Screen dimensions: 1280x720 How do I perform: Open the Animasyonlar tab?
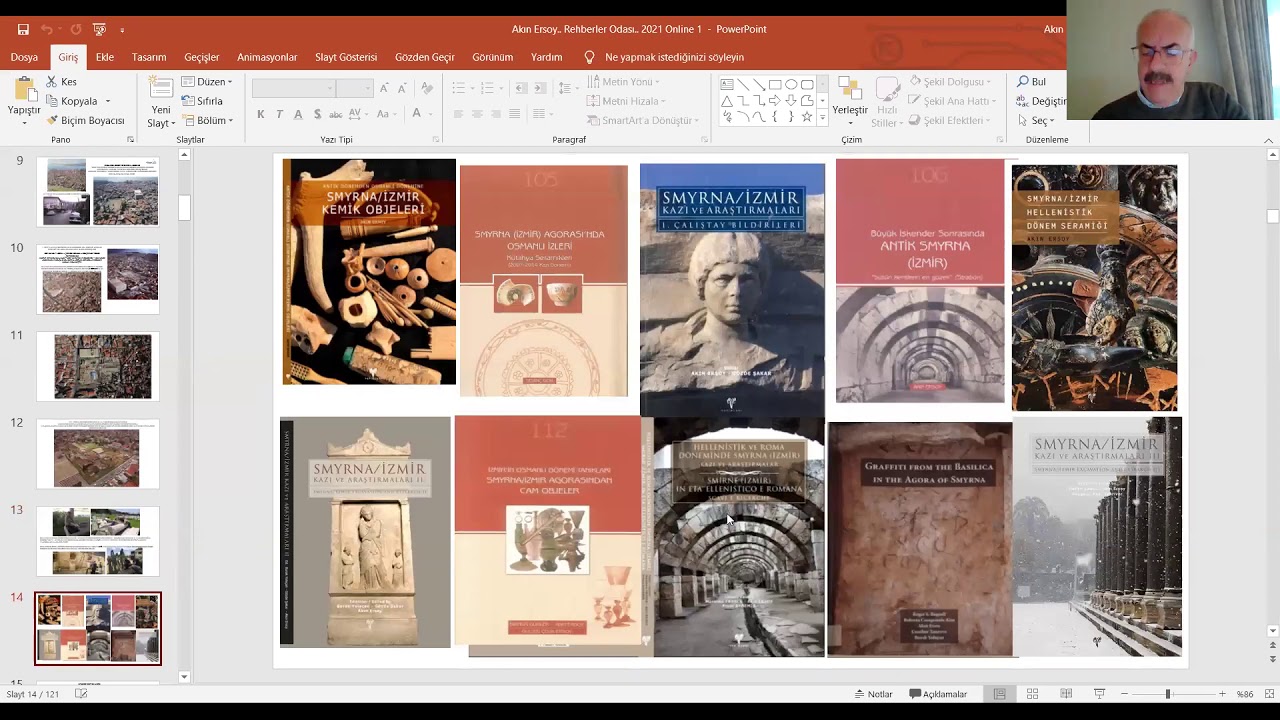tap(267, 57)
